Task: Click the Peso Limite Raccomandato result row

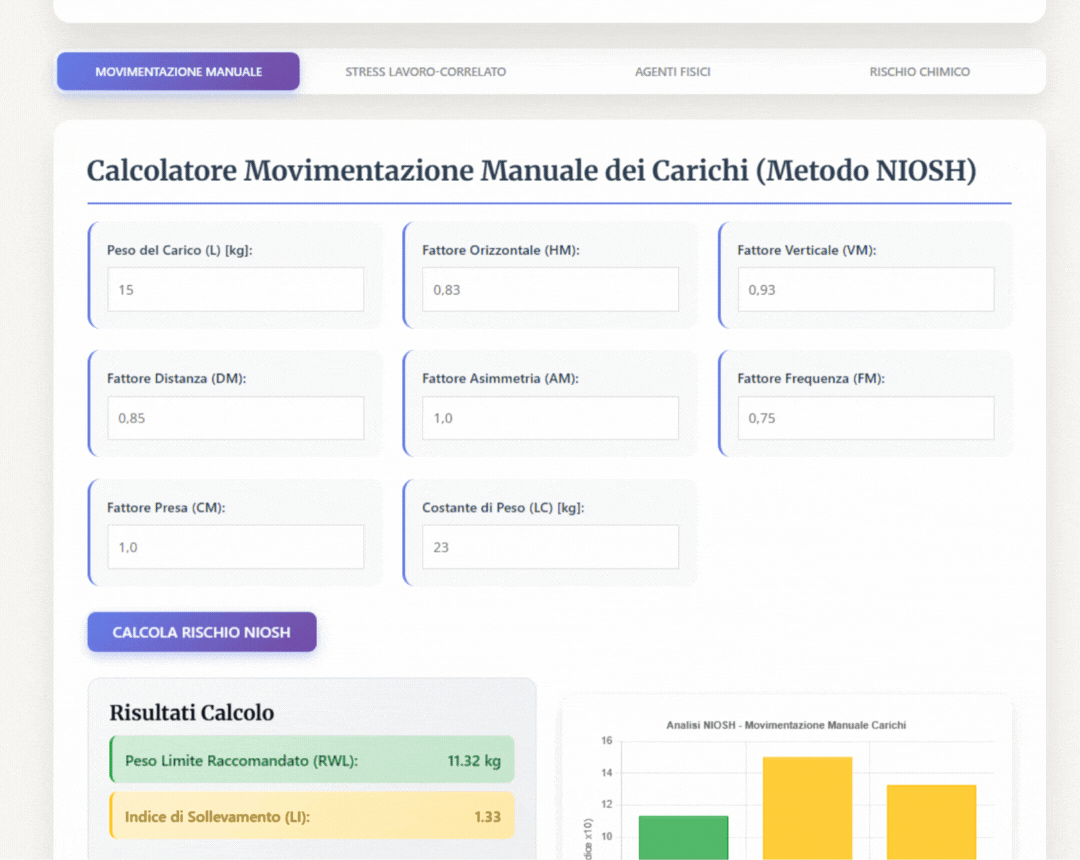Action: click(312, 760)
